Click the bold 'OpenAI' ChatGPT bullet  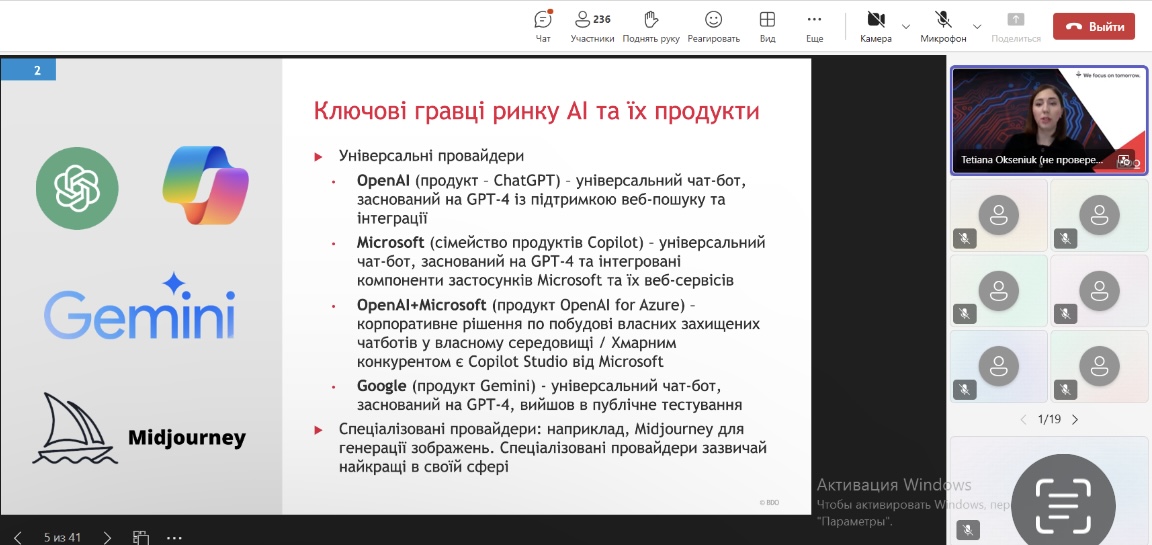[382, 180]
